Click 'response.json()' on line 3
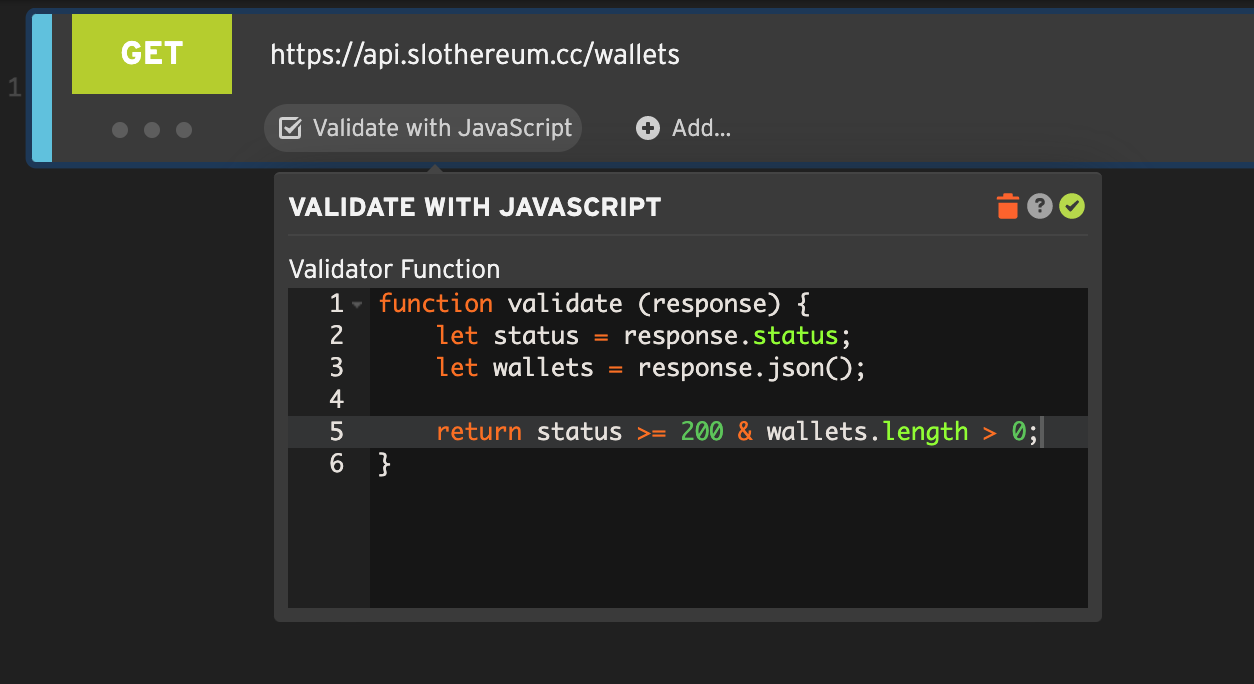Image resolution: width=1254 pixels, height=684 pixels. (747, 368)
